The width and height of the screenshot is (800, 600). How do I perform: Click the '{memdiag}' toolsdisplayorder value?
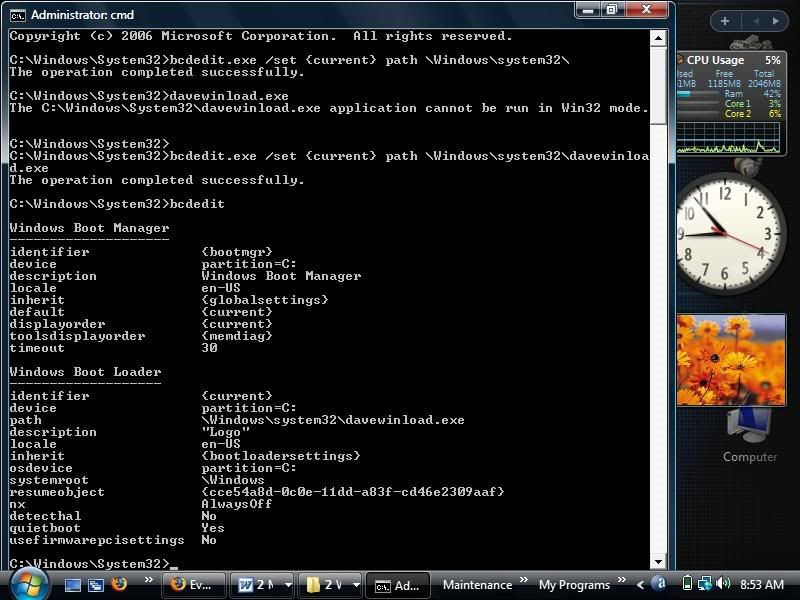point(237,336)
